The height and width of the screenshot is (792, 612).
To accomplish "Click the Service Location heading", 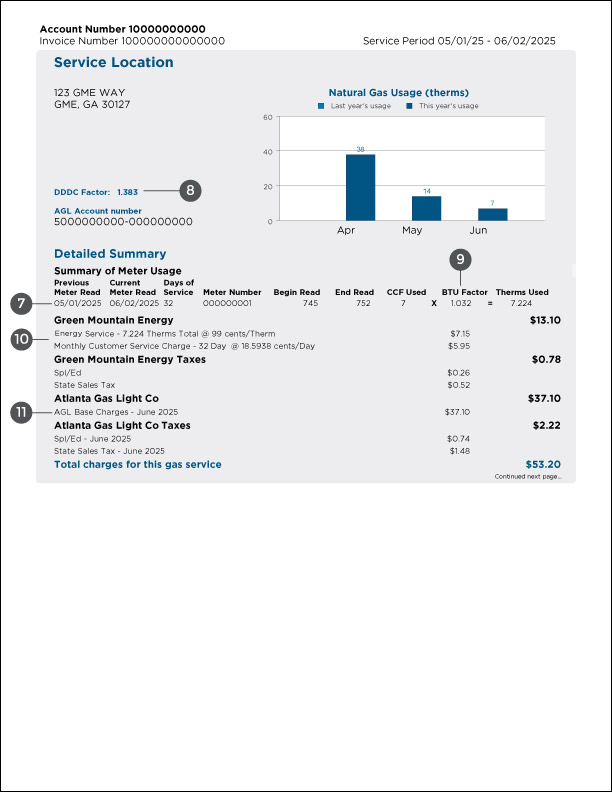I will [114, 63].
